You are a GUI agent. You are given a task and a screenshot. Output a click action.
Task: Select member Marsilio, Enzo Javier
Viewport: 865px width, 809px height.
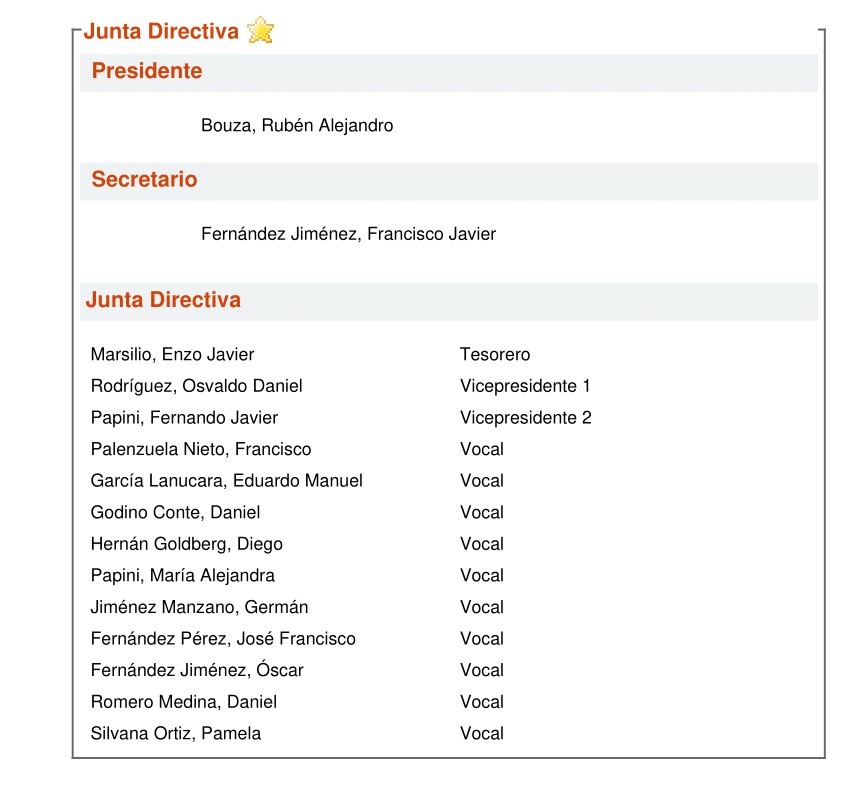click(172, 354)
